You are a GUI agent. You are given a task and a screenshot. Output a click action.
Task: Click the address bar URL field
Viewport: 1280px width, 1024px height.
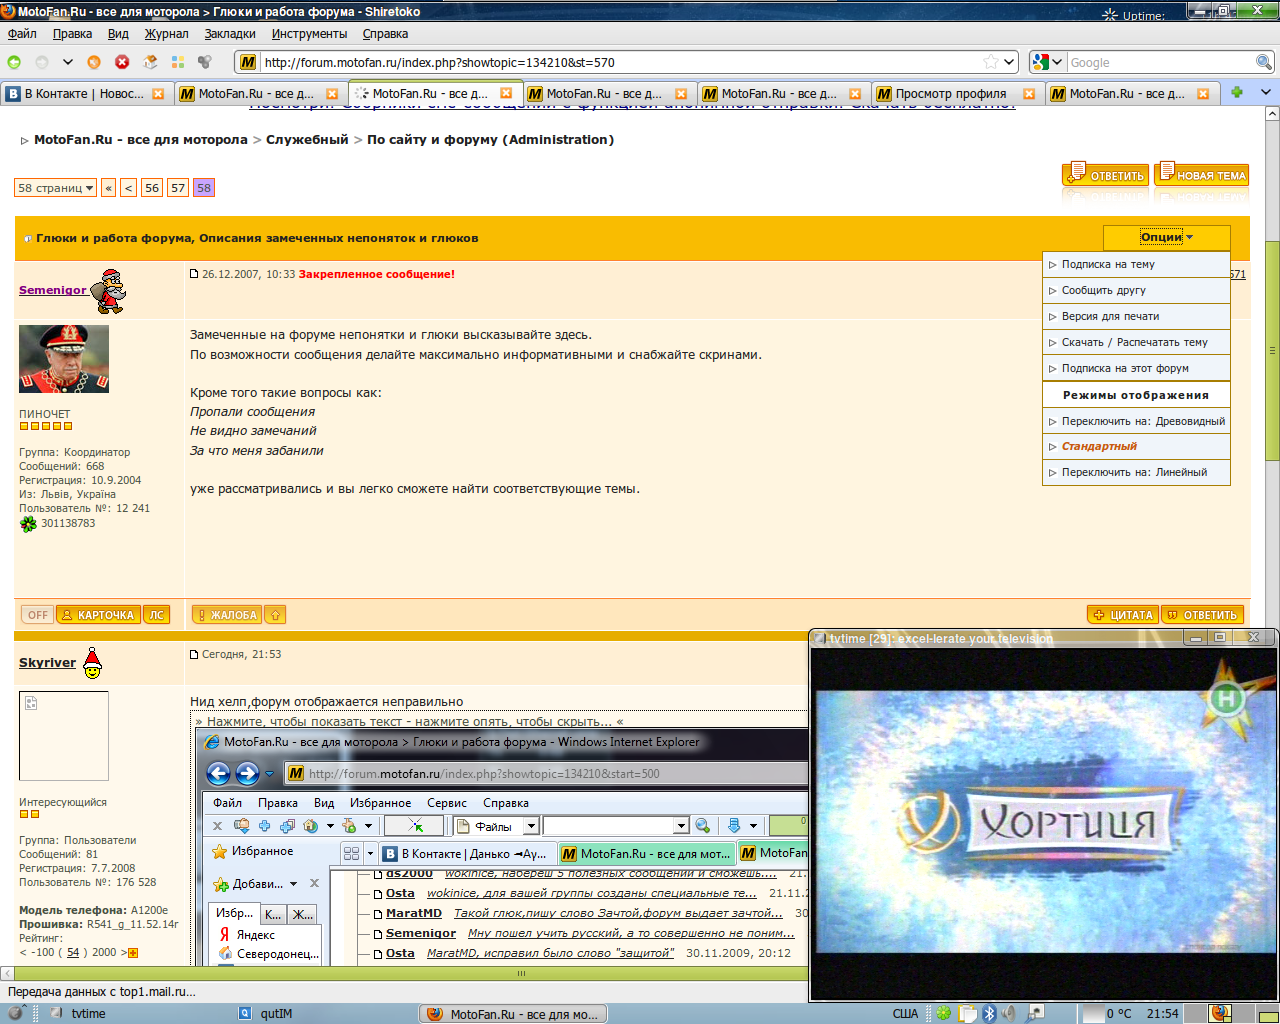[x=620, y=62]
